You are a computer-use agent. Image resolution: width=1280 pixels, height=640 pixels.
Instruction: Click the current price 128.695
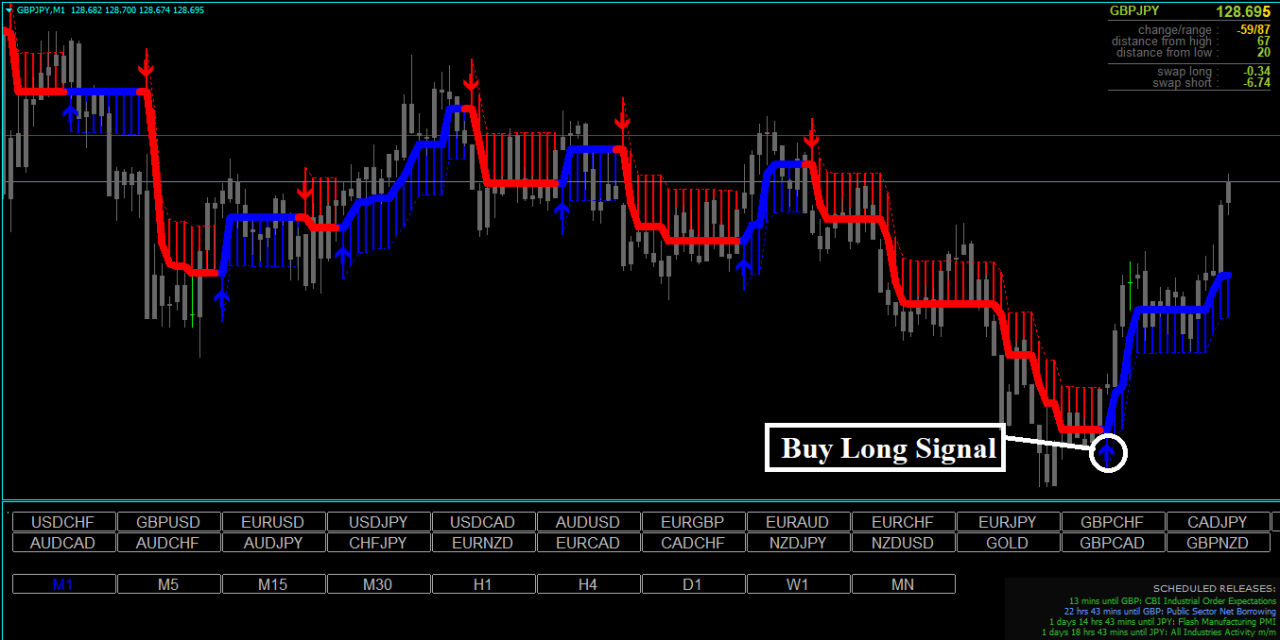(x=1243, y=12)
